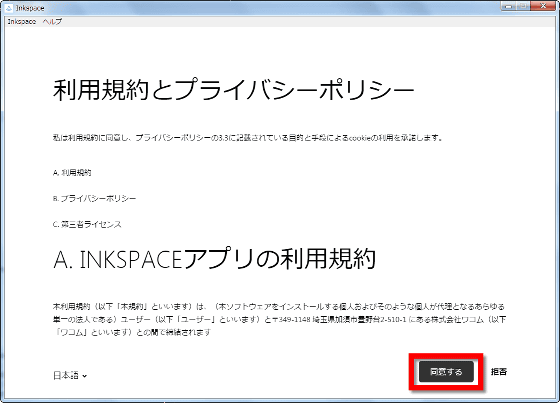Close the Inkspace window
Image resolution: width=560 pixels, height=403 pixels.
pyautogui.click(x=544, y=6)
